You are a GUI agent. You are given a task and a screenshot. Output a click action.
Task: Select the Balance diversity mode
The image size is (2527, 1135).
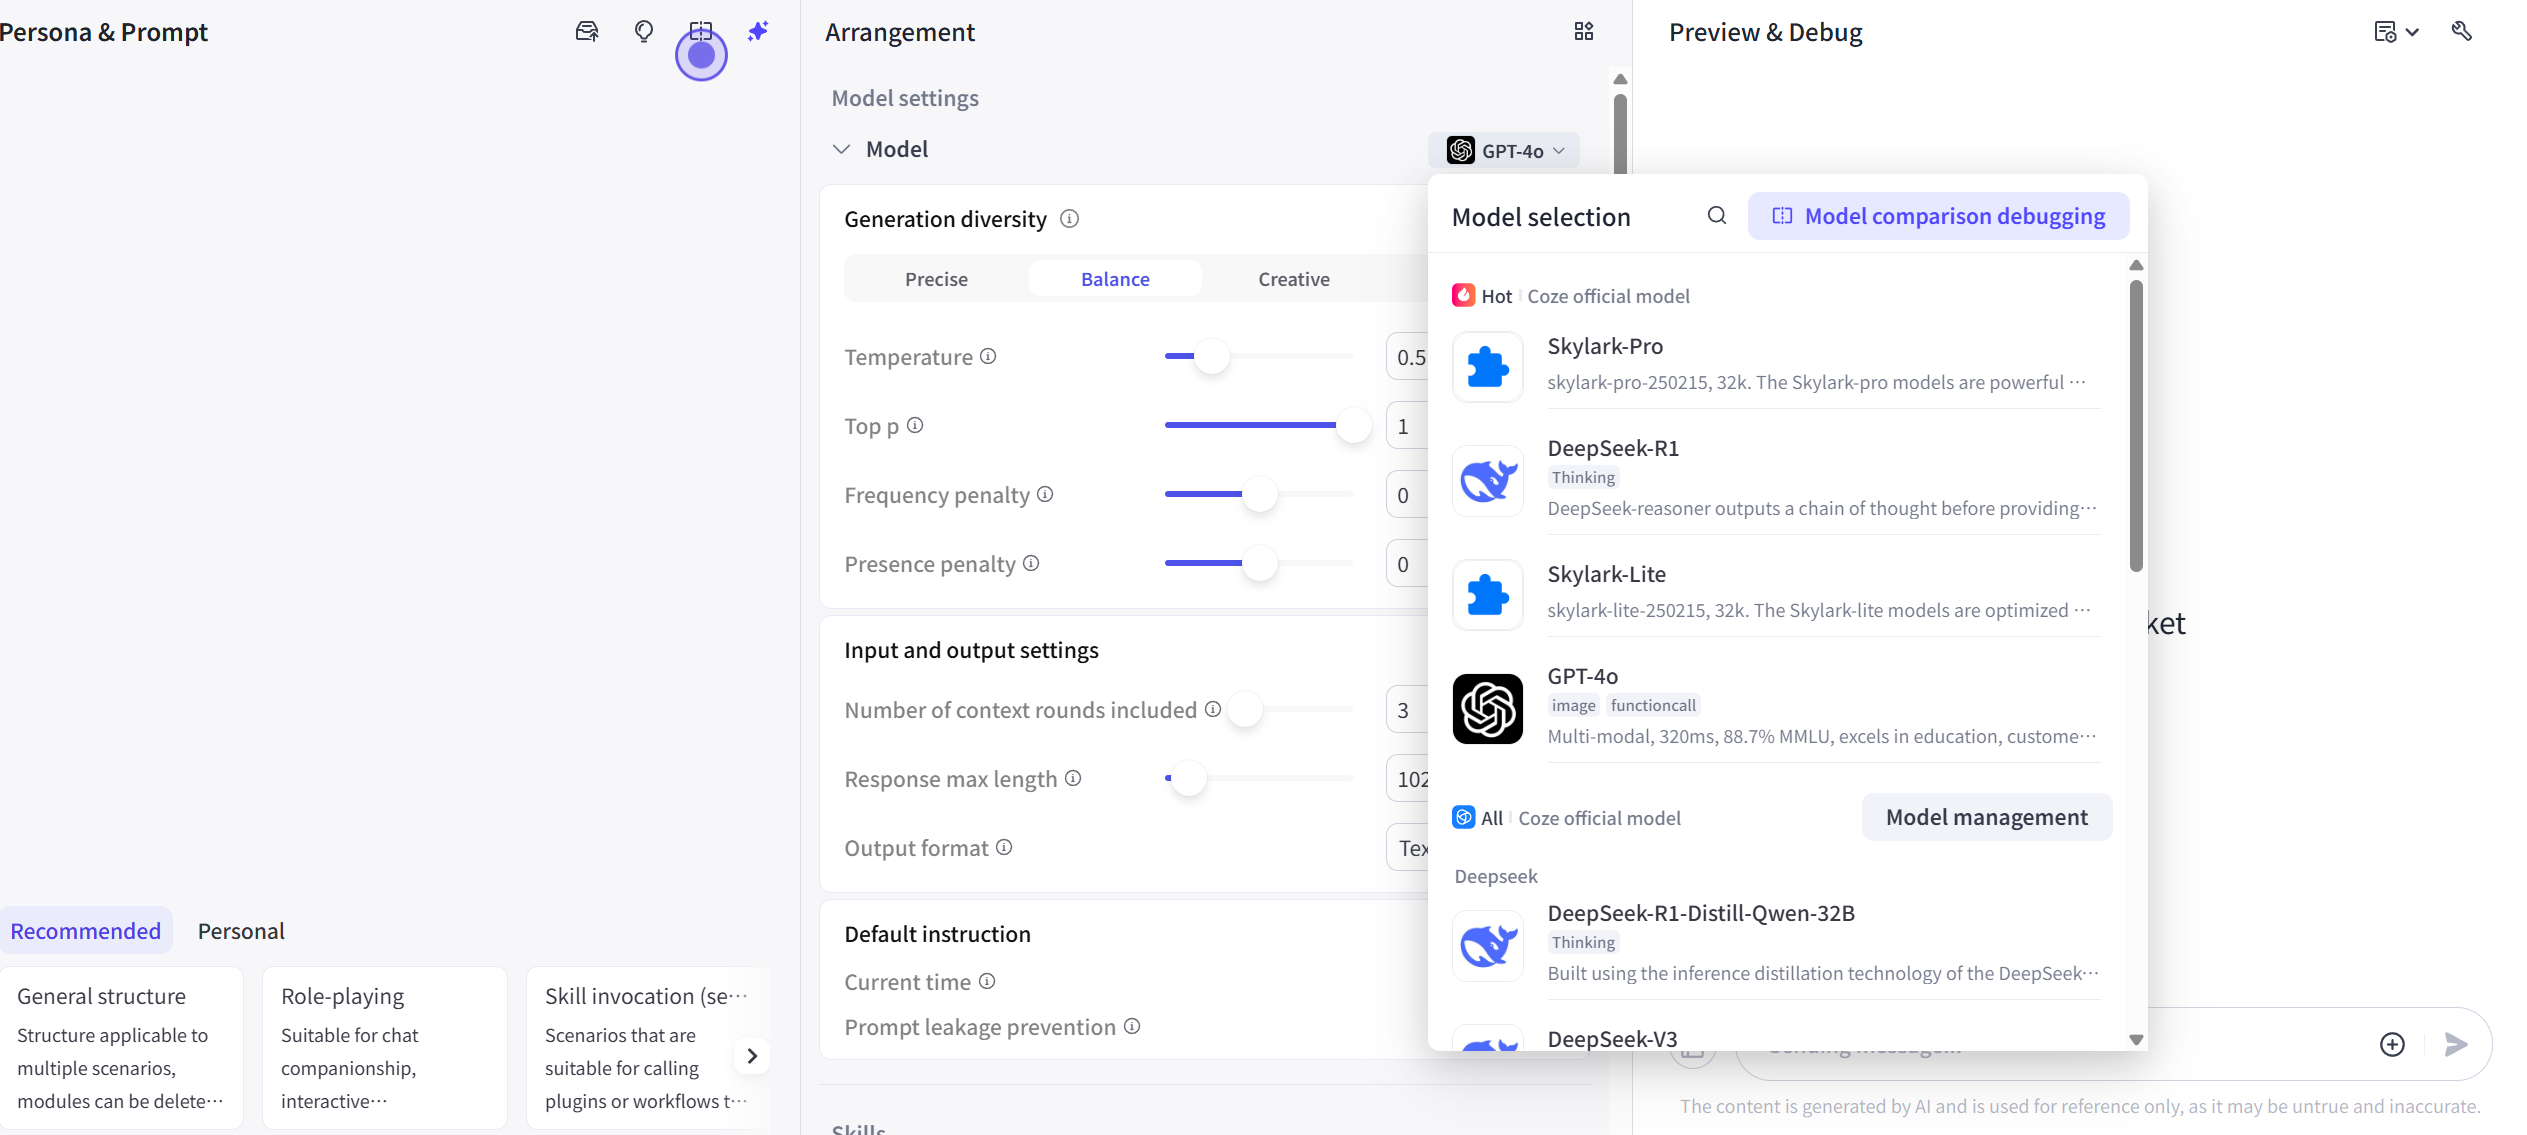(1115, 279)
